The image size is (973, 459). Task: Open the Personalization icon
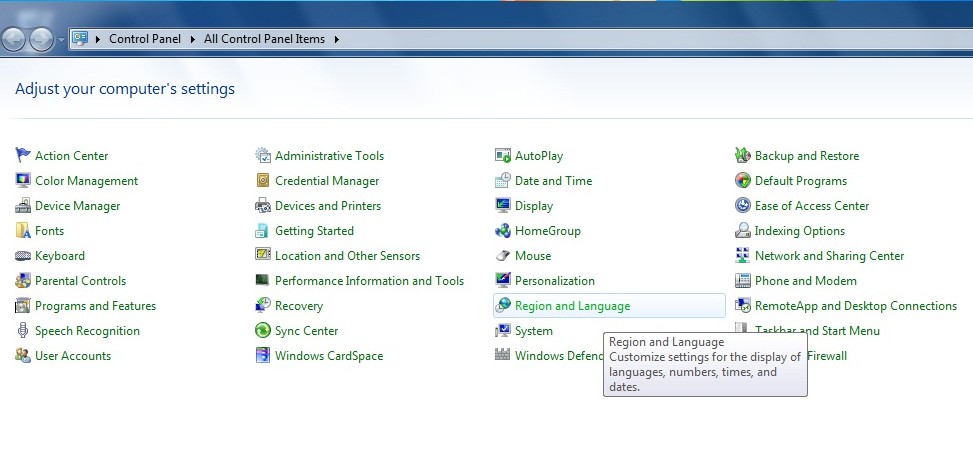pyautogui.click(x=503, y=280)
